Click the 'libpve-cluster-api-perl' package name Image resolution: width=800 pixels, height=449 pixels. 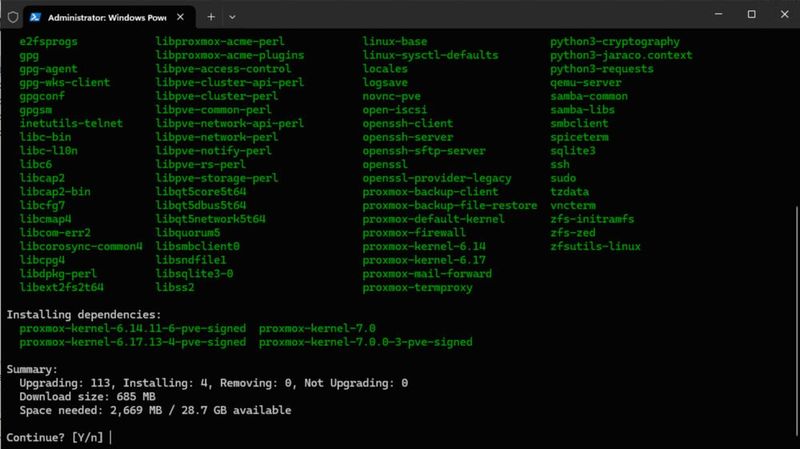230,82
